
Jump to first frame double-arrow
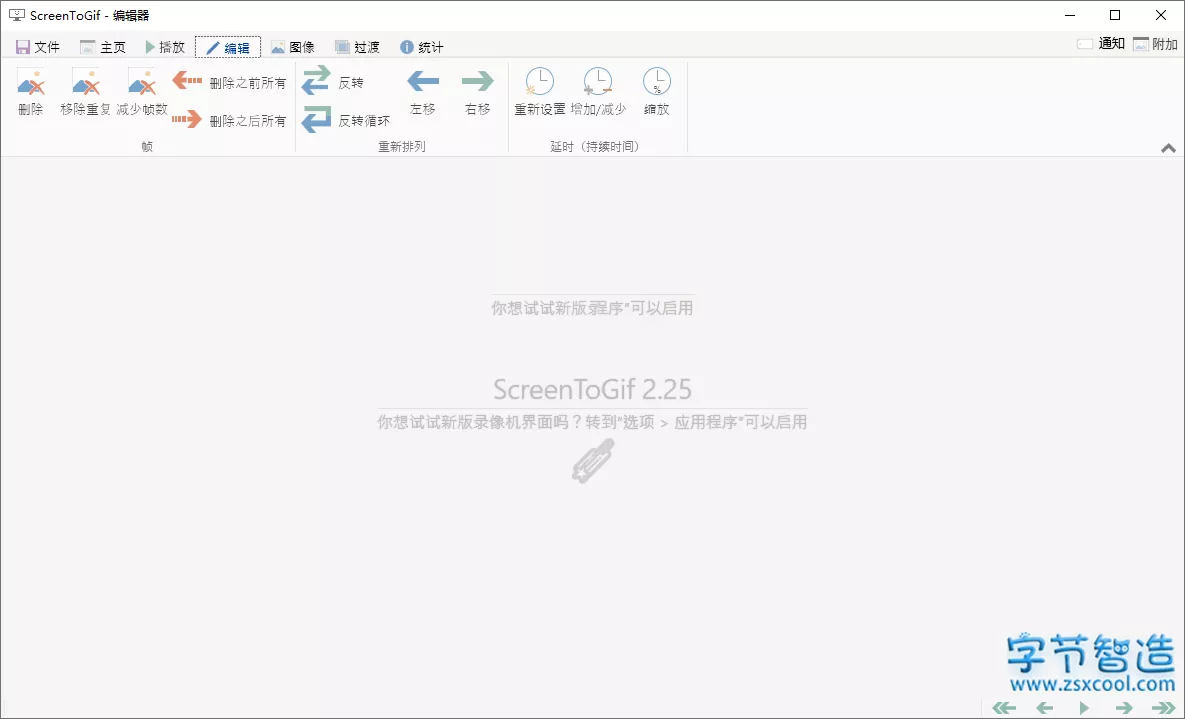coord(1004,708)
